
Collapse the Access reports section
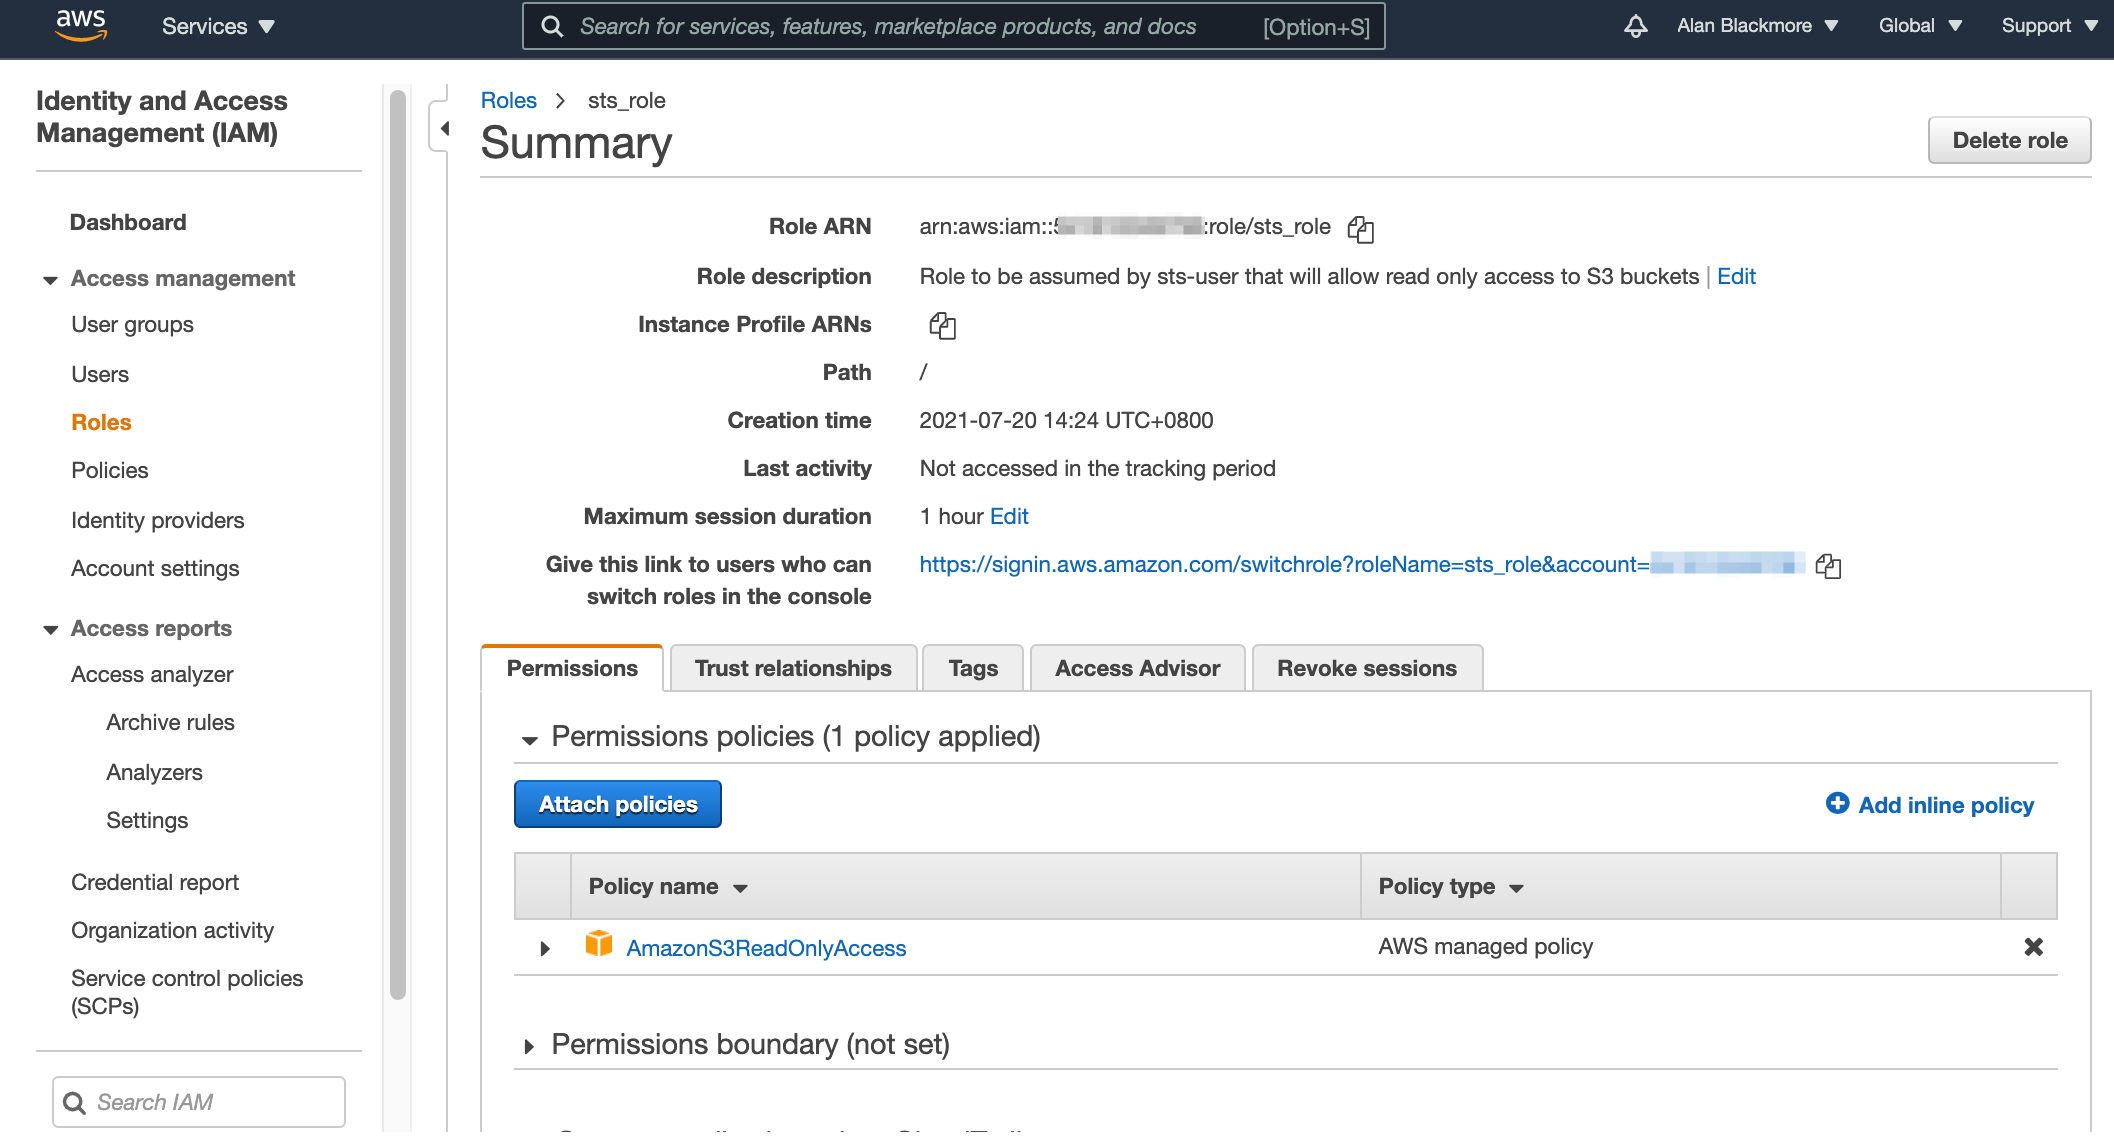[49, 630]
